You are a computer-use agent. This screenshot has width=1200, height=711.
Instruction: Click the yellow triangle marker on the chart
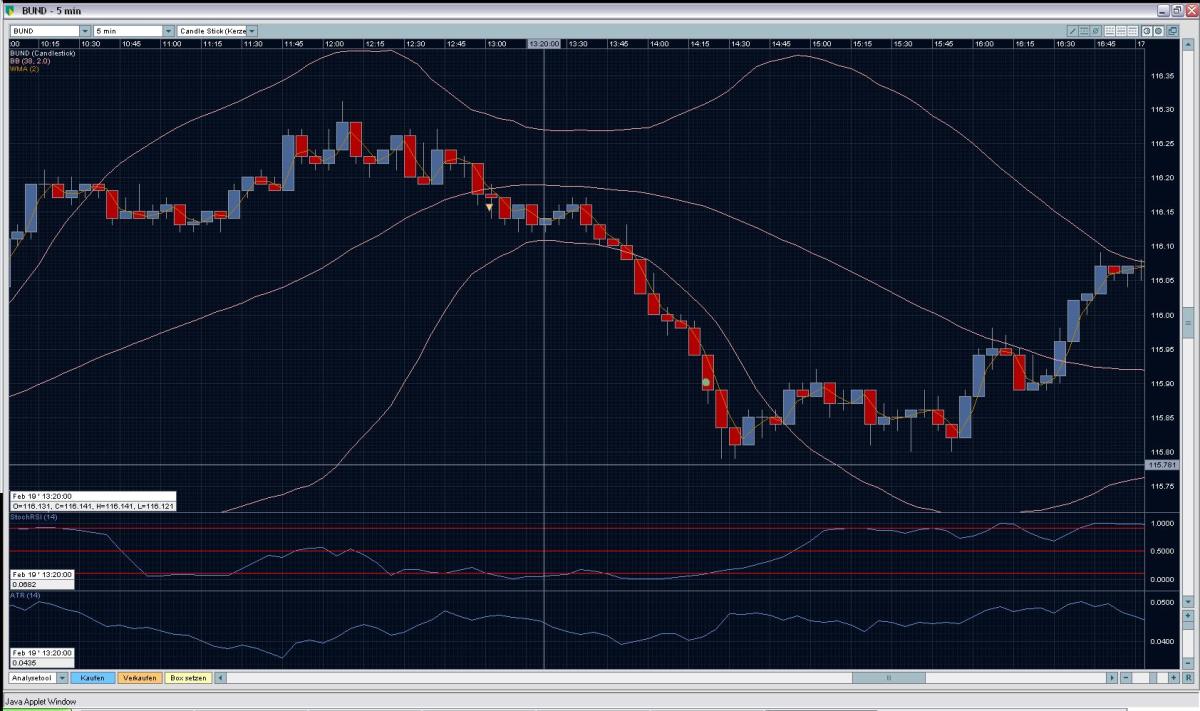point(489,208)
